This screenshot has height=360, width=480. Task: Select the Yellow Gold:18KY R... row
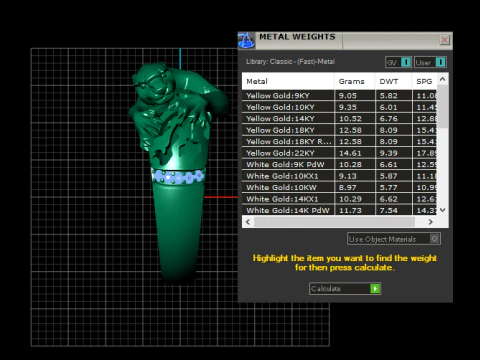339,141
